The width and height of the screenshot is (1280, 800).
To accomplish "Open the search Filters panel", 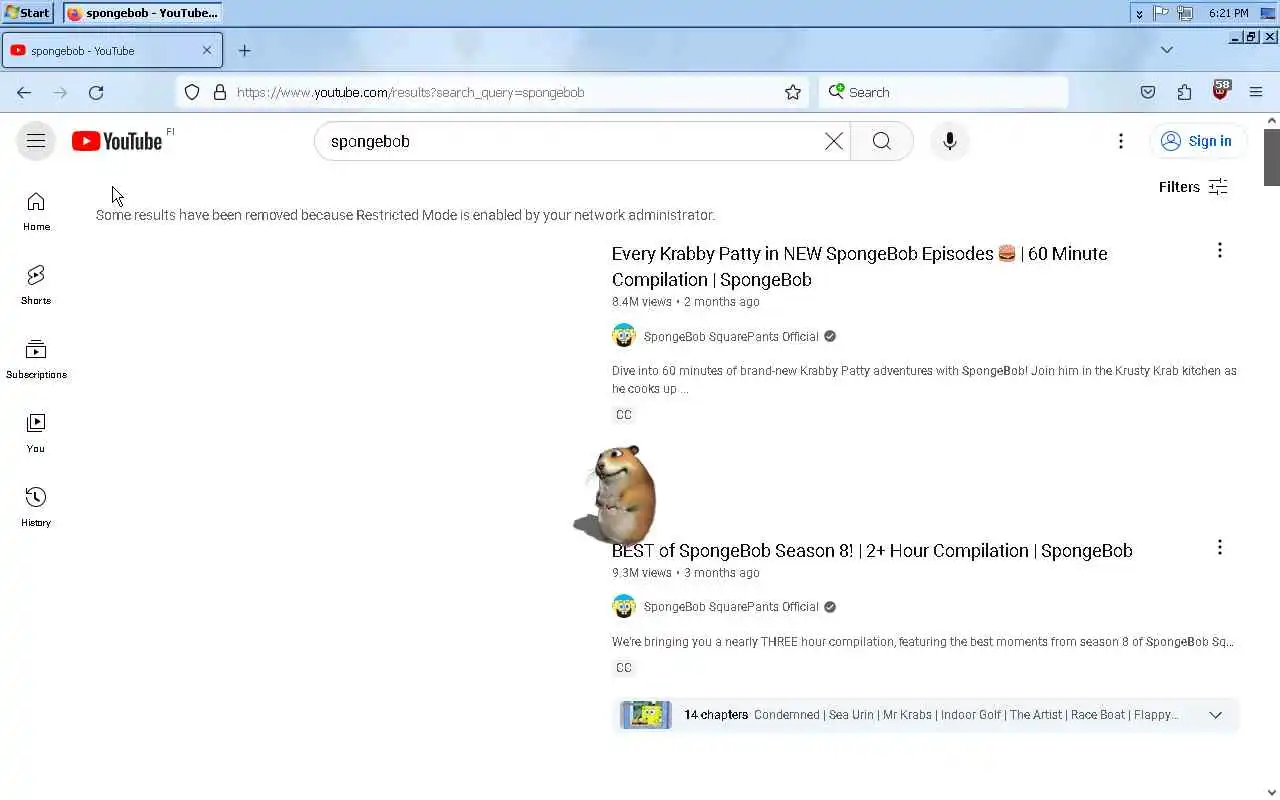I will pyautogui.click(x=1193, y=187).
